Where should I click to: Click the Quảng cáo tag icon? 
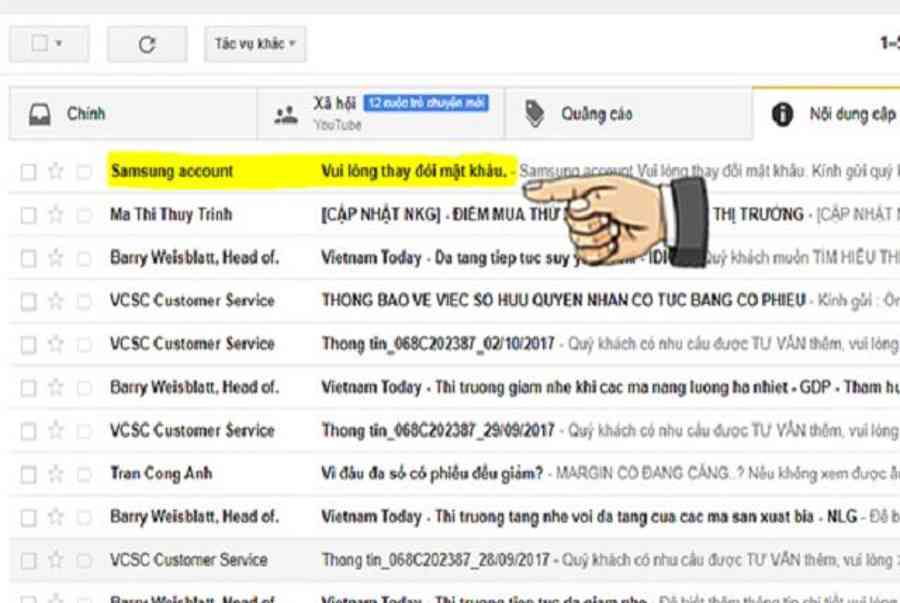(x=535, y=114)
